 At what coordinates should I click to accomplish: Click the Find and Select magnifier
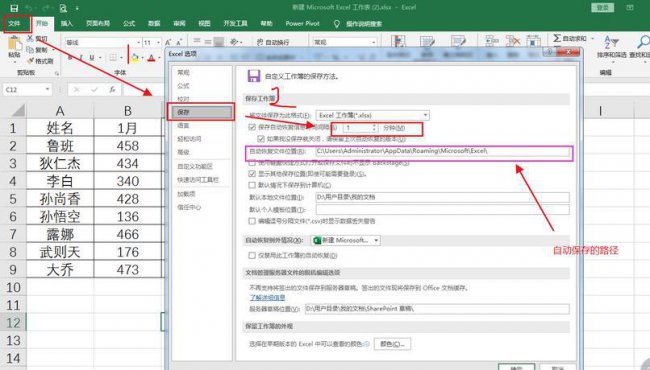[643, 42]
